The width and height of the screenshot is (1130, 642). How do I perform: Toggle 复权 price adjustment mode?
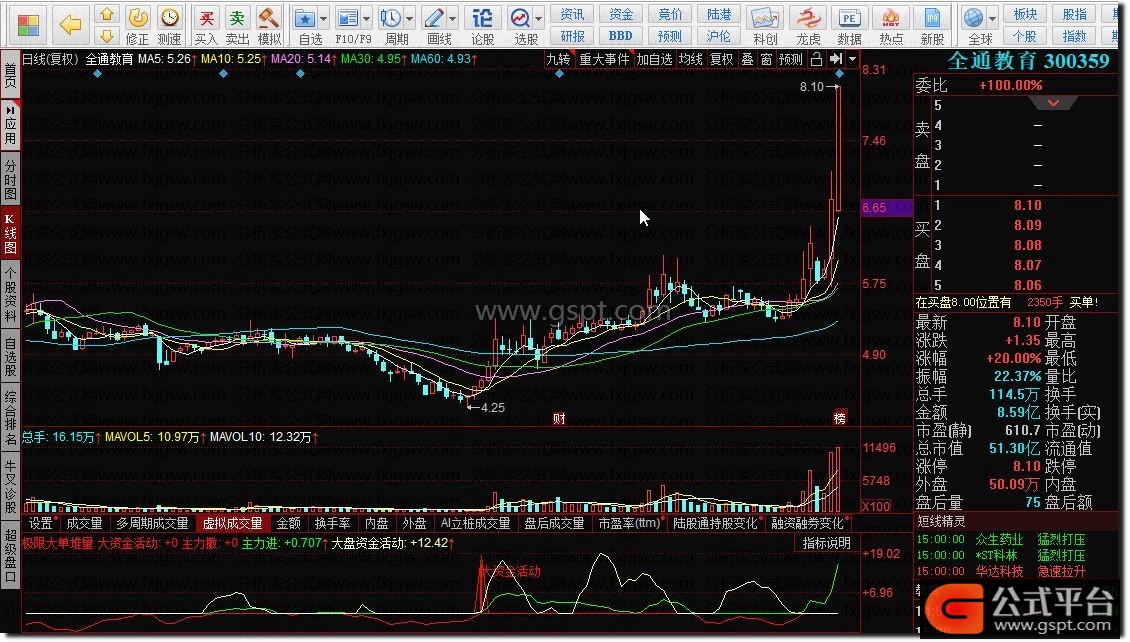coord(721,59)
